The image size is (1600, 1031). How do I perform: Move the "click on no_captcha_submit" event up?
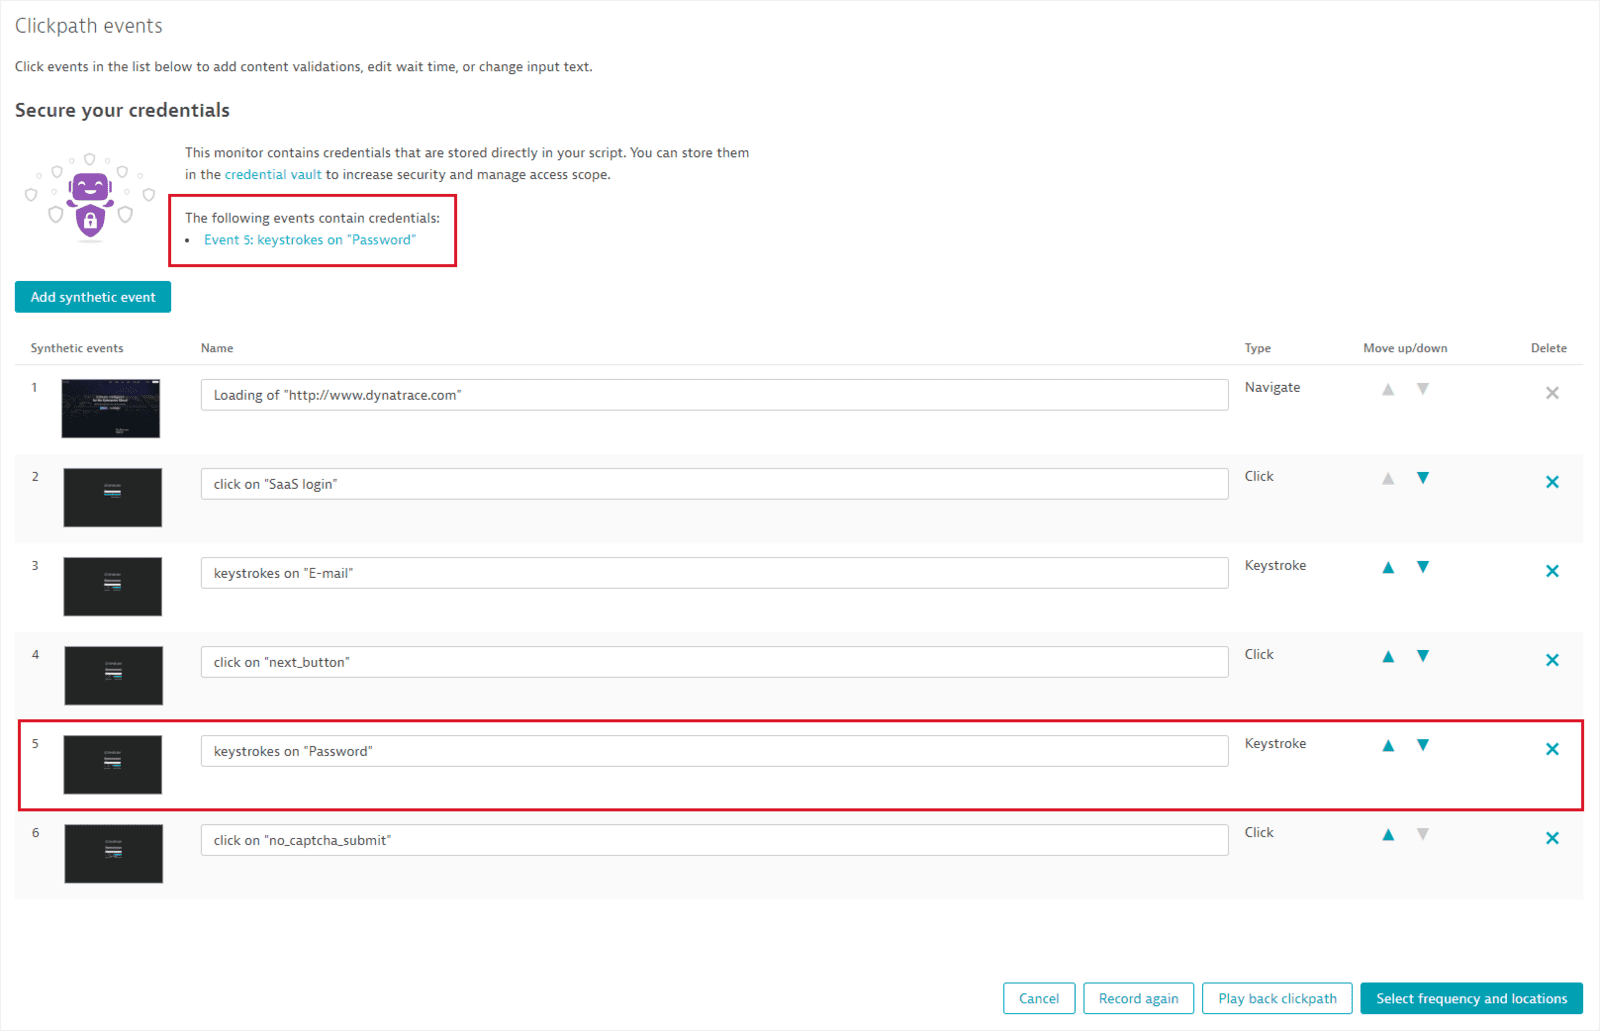pyautogui.click(x=1388, y=833)
